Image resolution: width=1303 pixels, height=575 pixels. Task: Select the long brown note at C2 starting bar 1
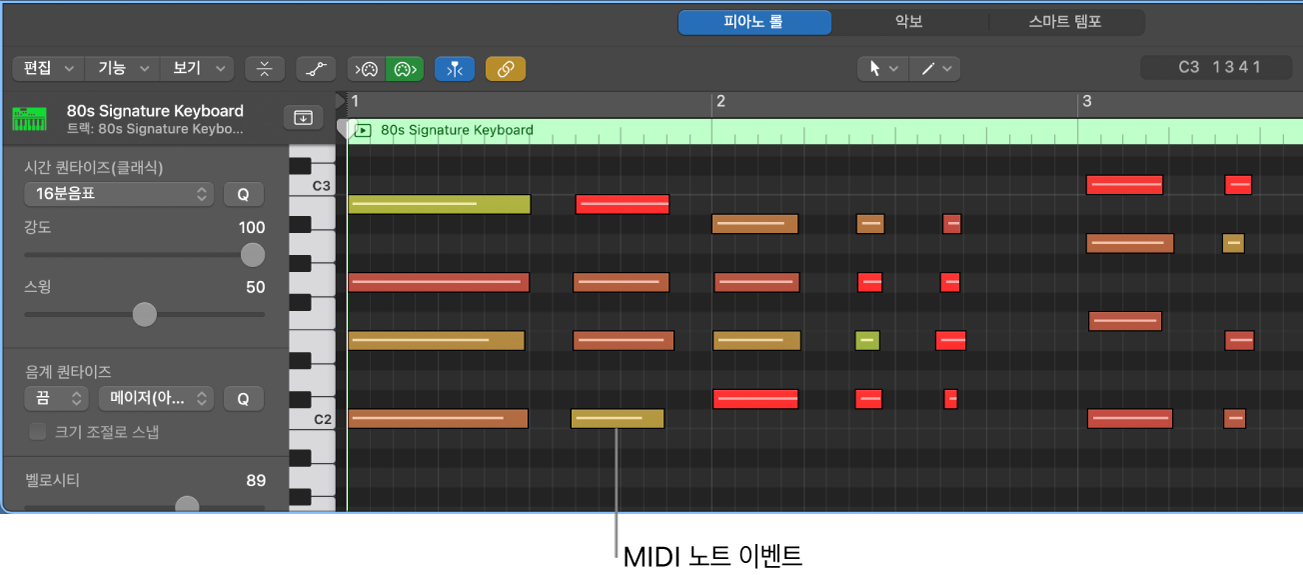coord(438,419)
